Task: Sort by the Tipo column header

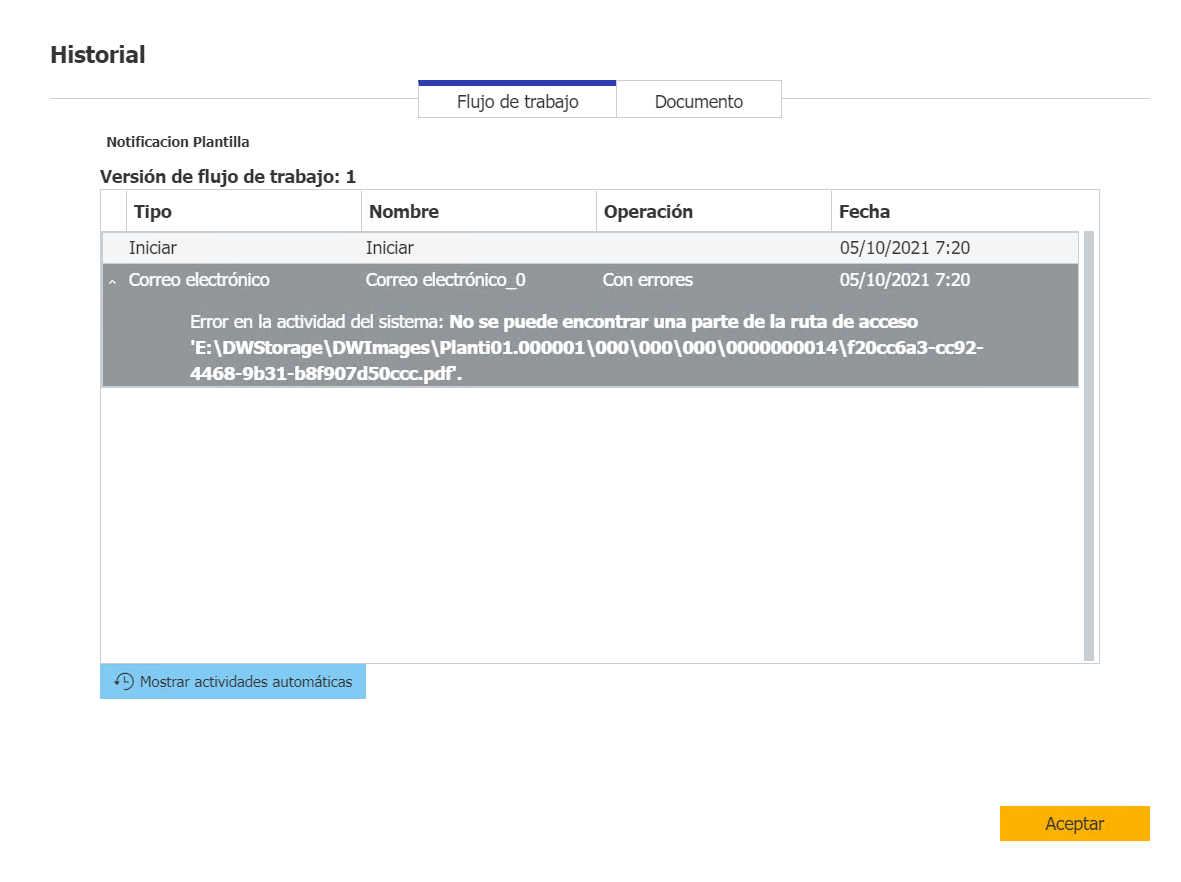Action: (152, 211)
